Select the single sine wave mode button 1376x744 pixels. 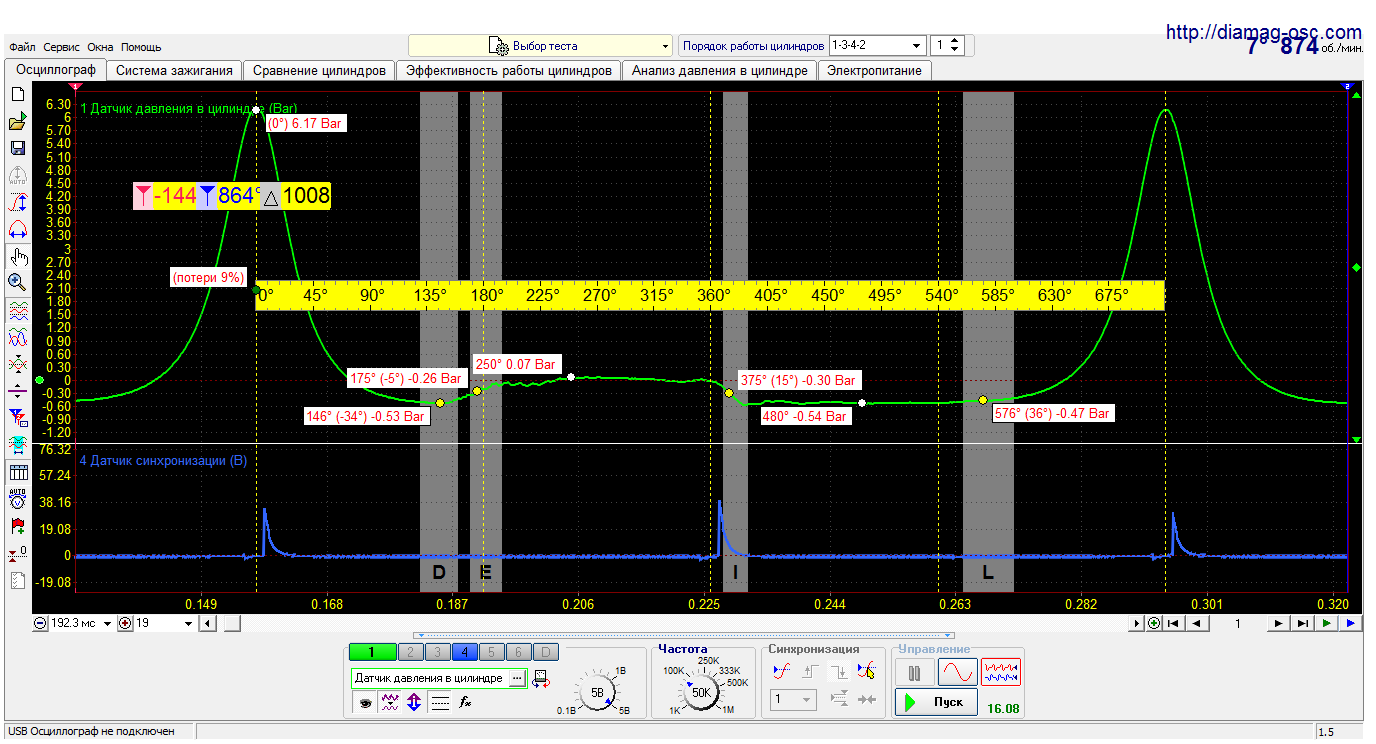tap(958, 672)
